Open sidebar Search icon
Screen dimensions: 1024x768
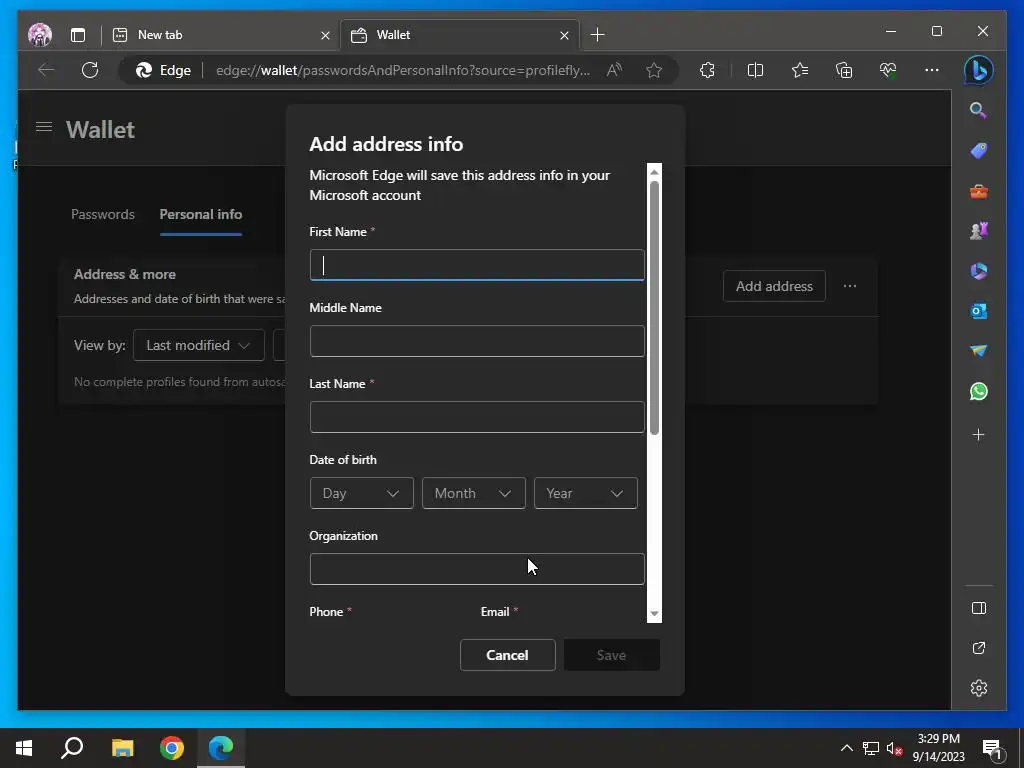click(x=978, y=110)
